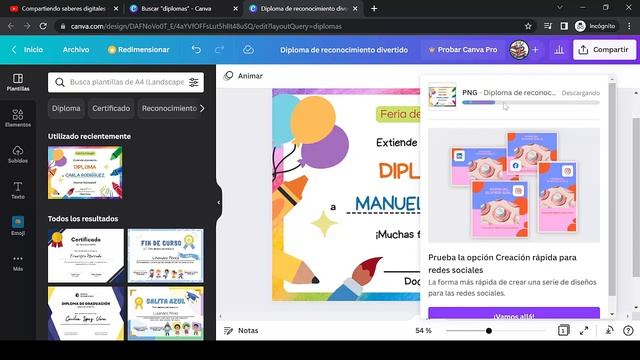640x360 pixels.
Task: Click the template search input field
Action: click(x=126, y=82)
